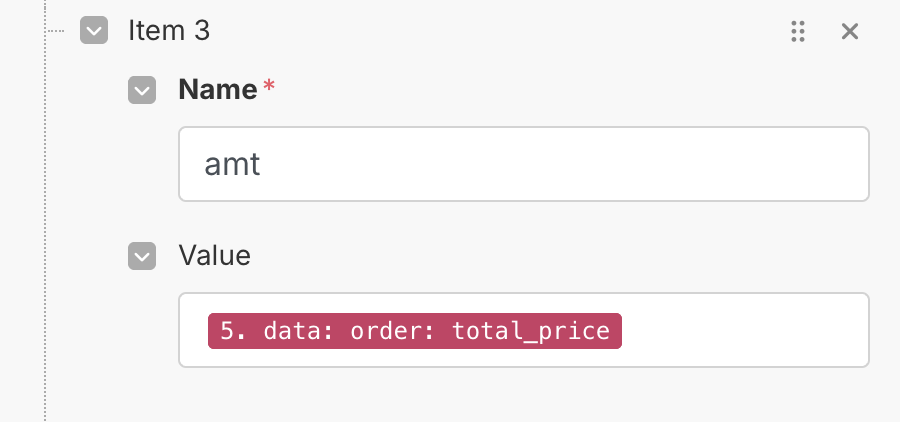Click the red required asterisk beside Name
The height and width of the screenshot is (422, 900).
pos(268,88)
